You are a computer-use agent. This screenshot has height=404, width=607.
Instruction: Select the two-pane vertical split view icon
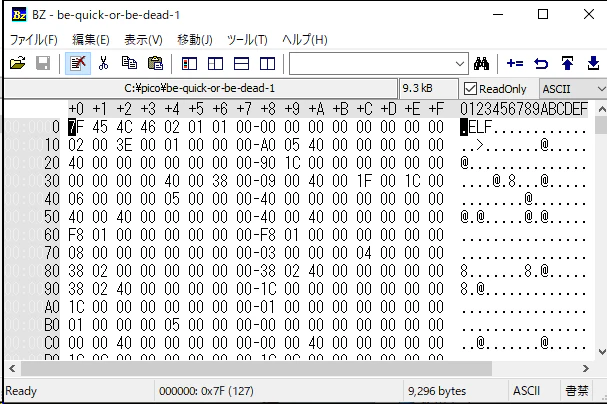pos(215,63)
